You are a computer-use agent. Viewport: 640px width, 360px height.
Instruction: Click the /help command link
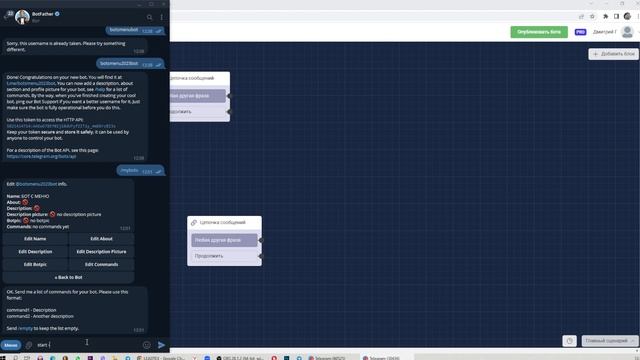[100, 89]
